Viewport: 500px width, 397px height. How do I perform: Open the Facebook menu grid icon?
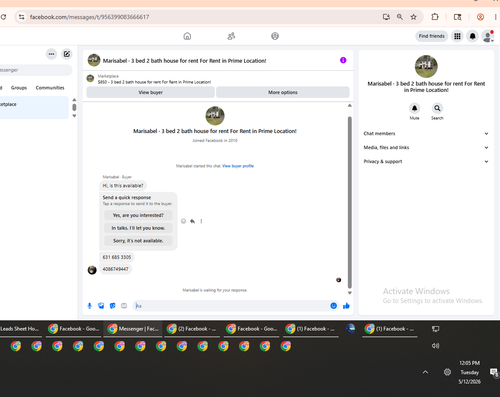[x=457, y=36]
